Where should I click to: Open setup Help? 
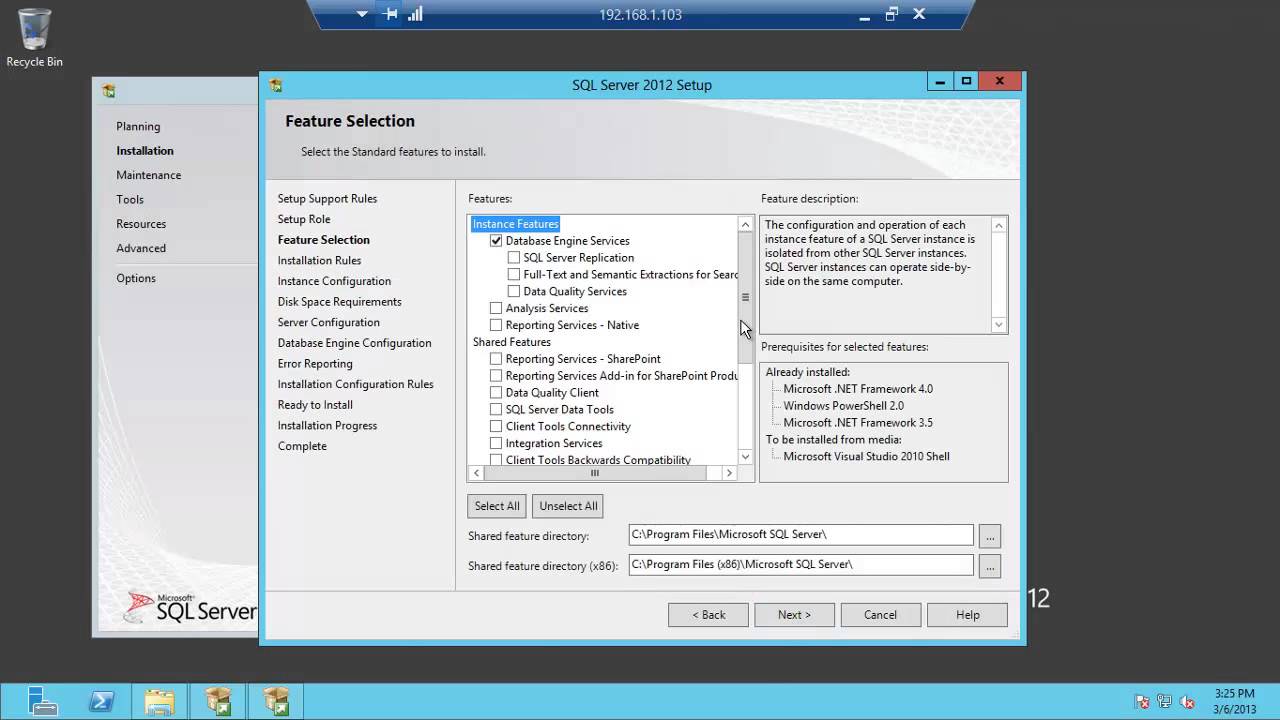coord(967,615)
